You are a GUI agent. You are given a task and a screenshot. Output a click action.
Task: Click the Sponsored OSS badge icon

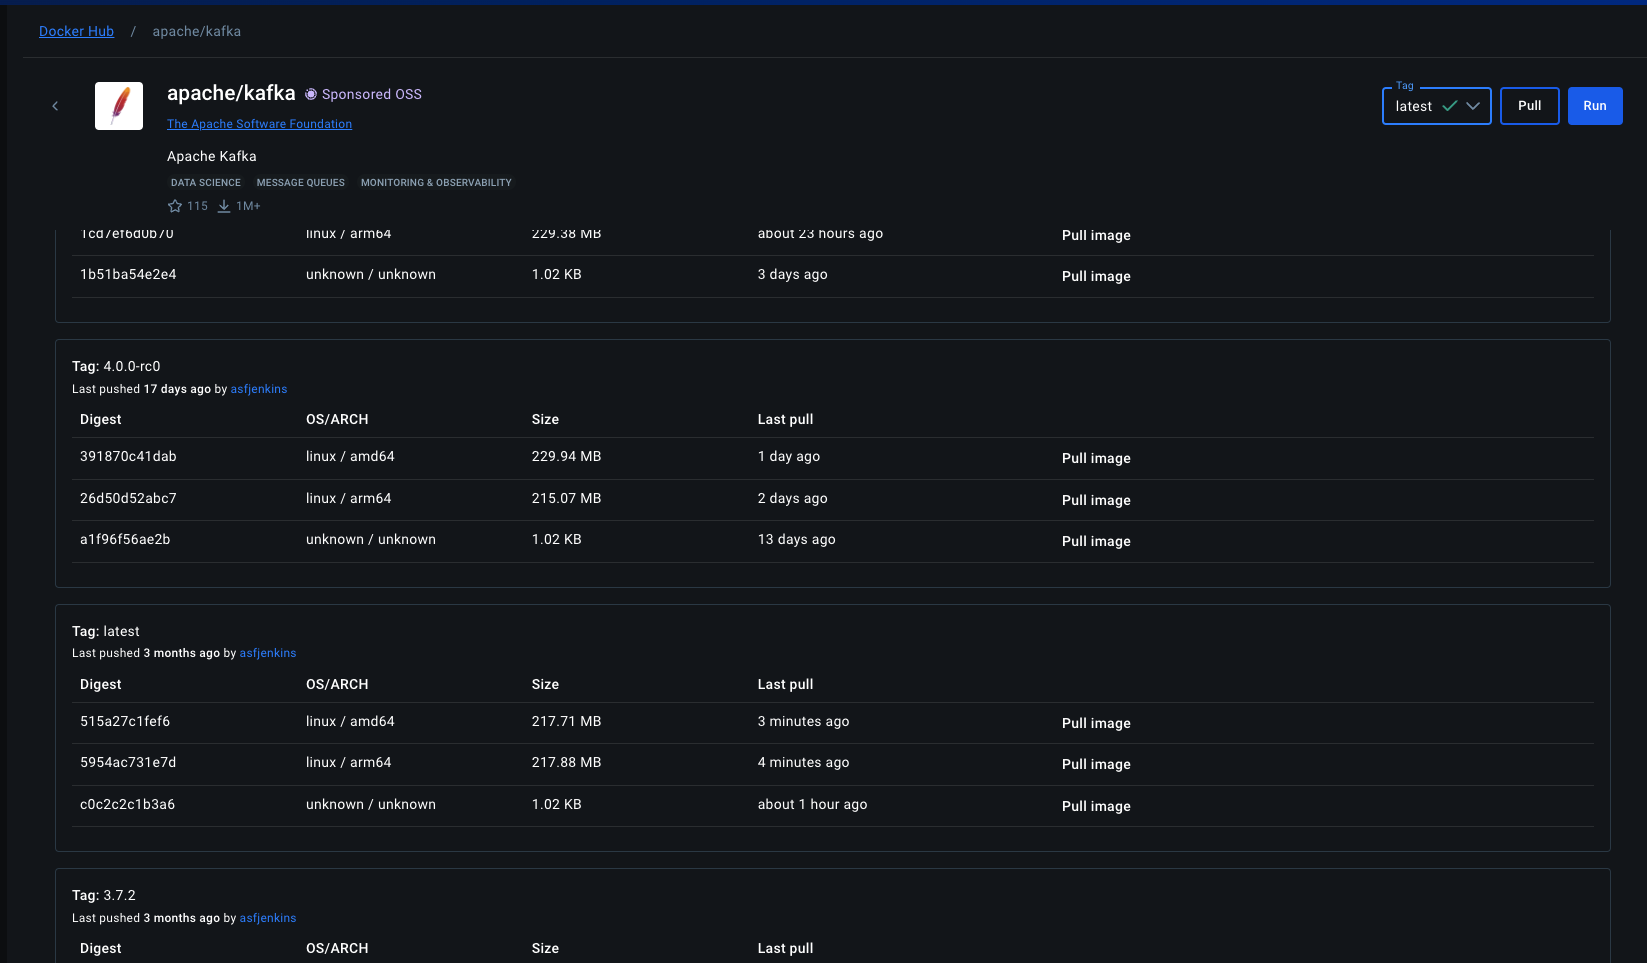[x=311, y=94]
